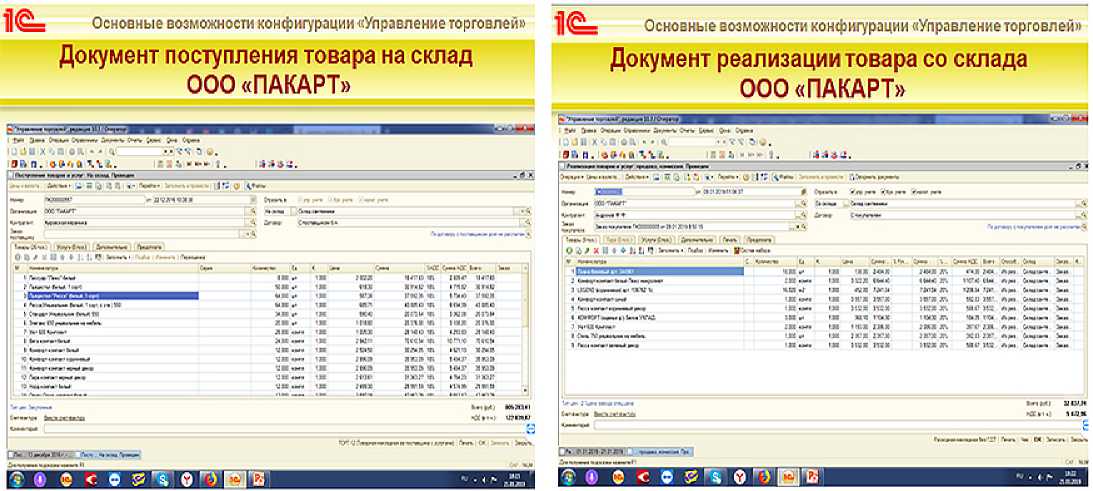Viewport: 1093px width, 491px height.
Task: Expand Перейти dropdown in Реализация toolbar
Action: 728,177
